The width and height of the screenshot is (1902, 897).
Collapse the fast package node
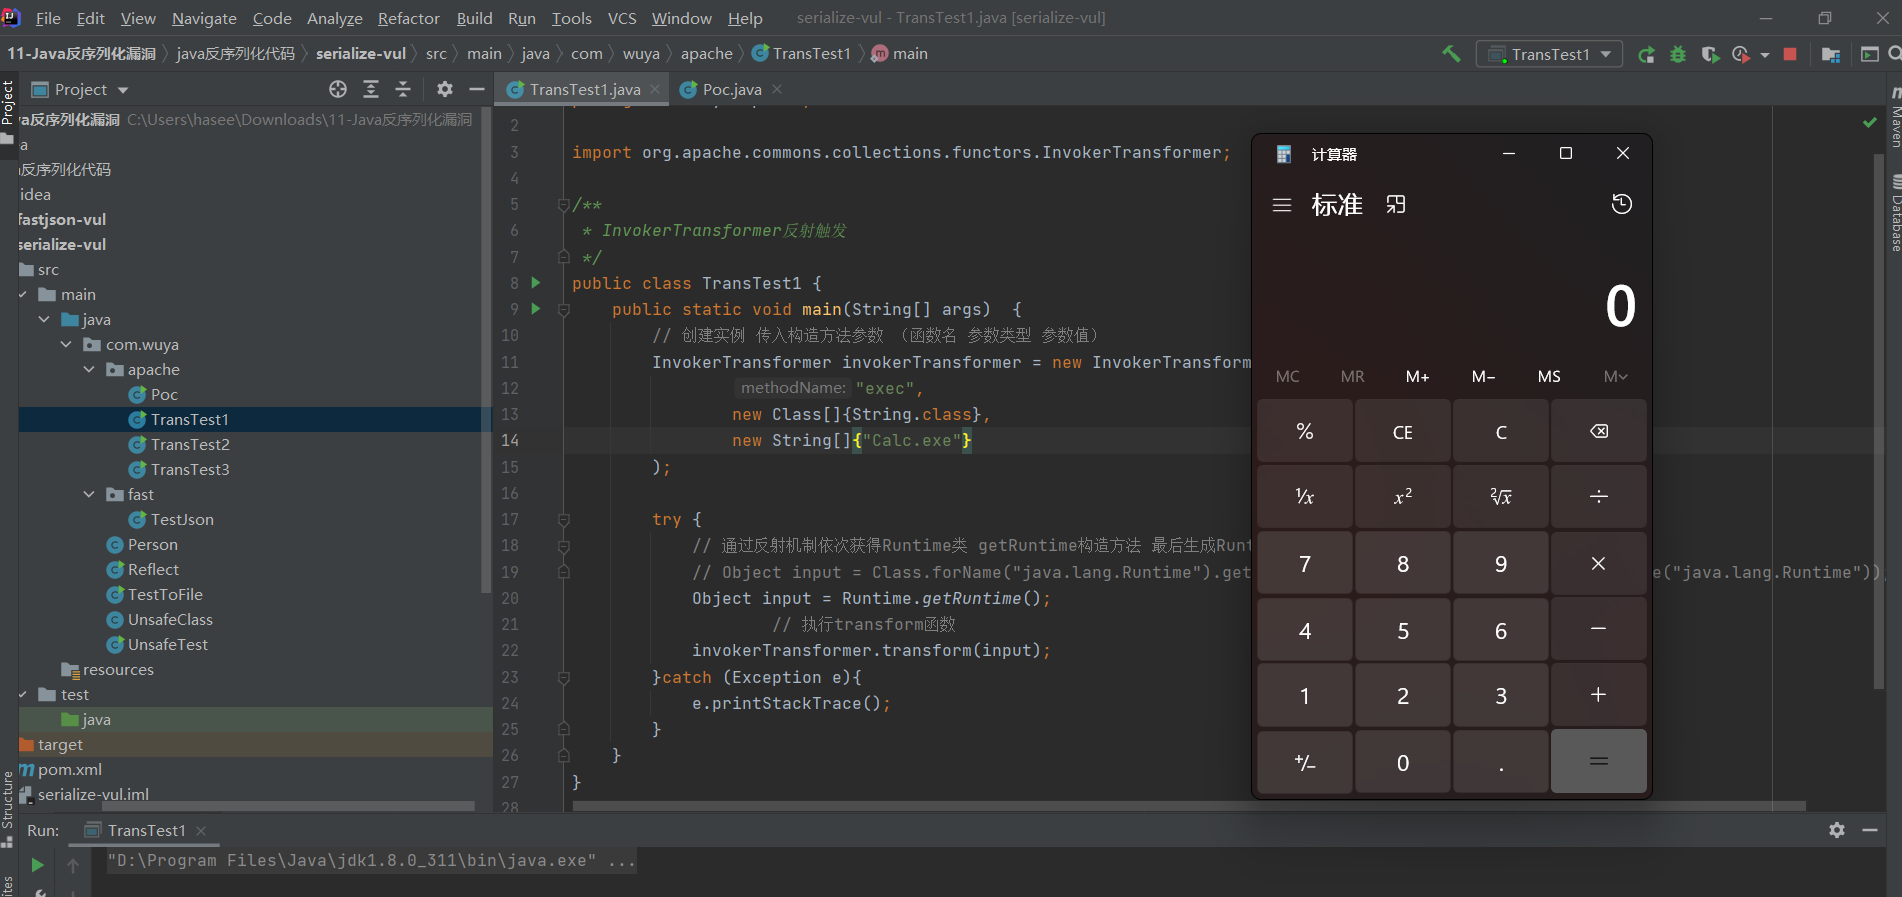coord(89,494)
